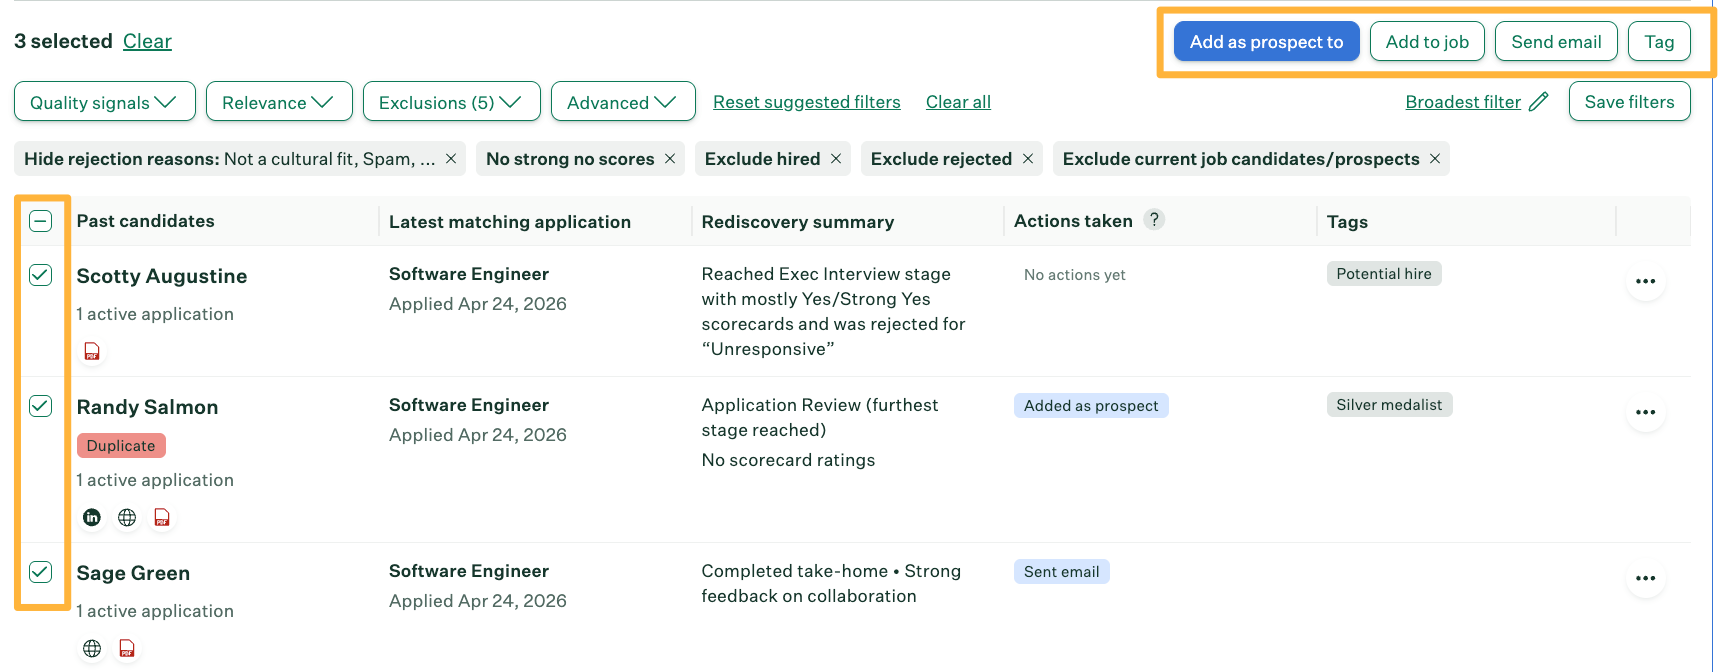Click Add as prospect to button
Viewport: 1718px width, 672px height.
coord(1266,41)
